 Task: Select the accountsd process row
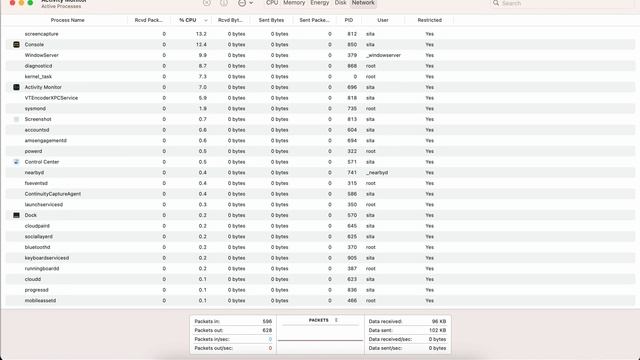[x=320, y=130]
